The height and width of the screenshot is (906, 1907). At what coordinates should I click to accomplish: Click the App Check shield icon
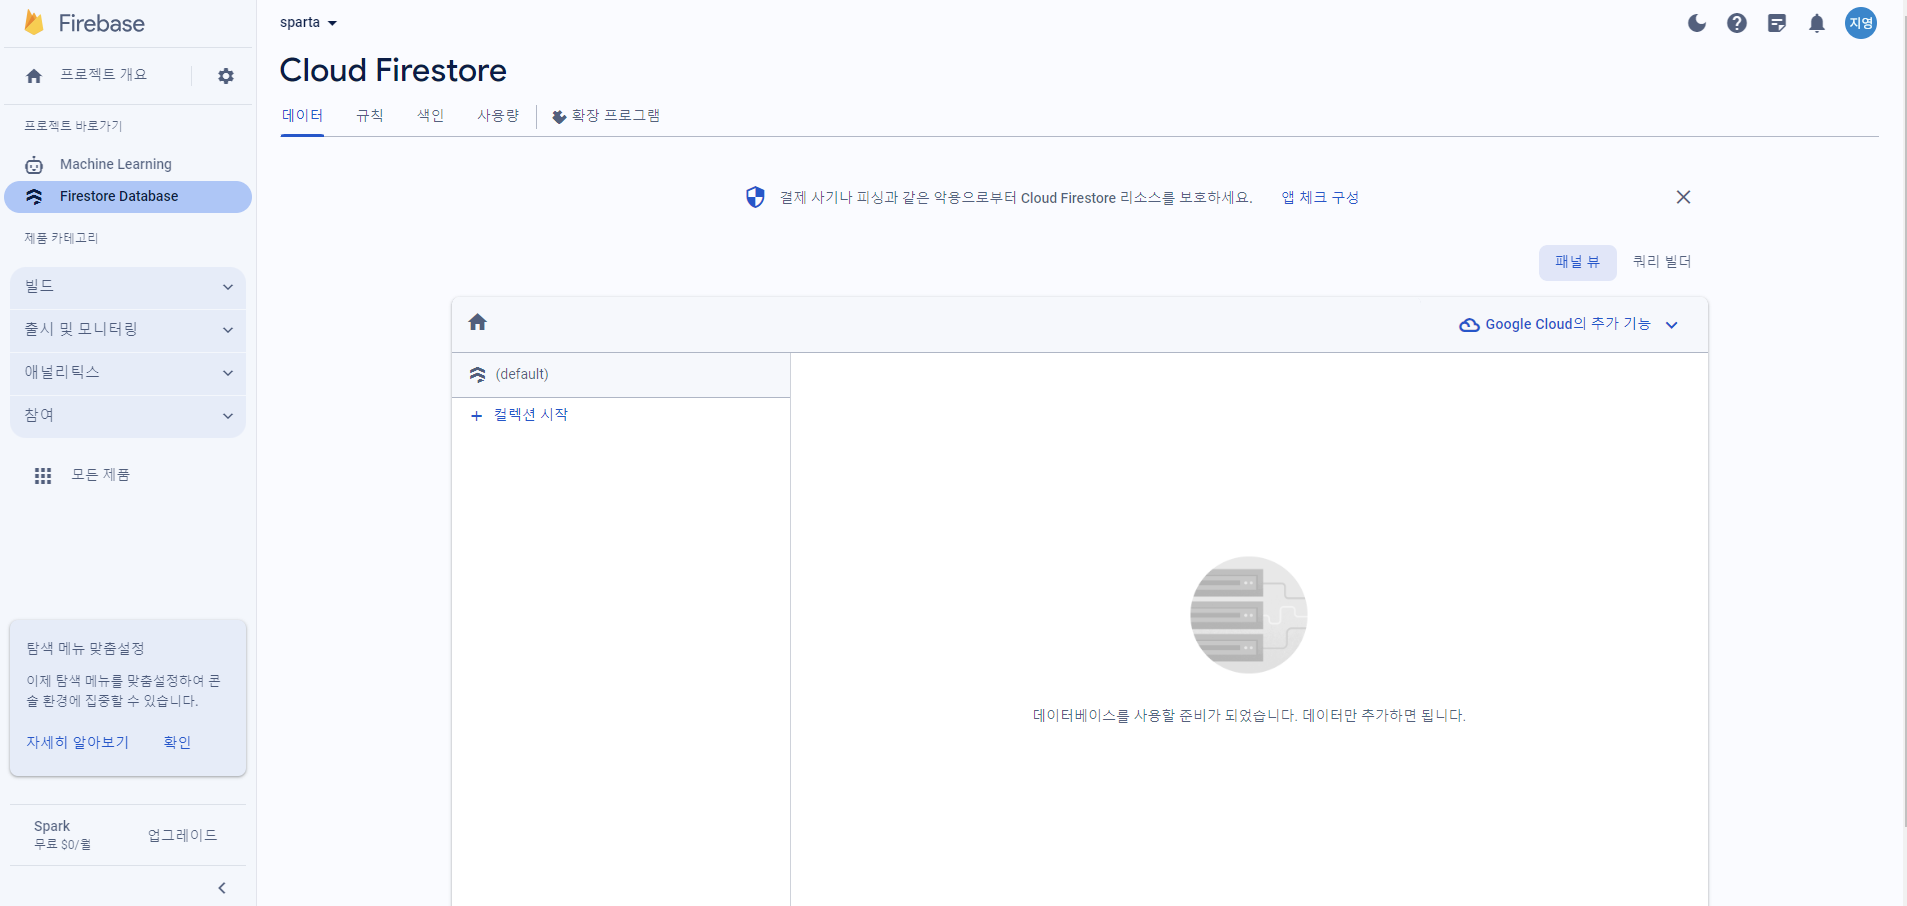click(755, 197)
